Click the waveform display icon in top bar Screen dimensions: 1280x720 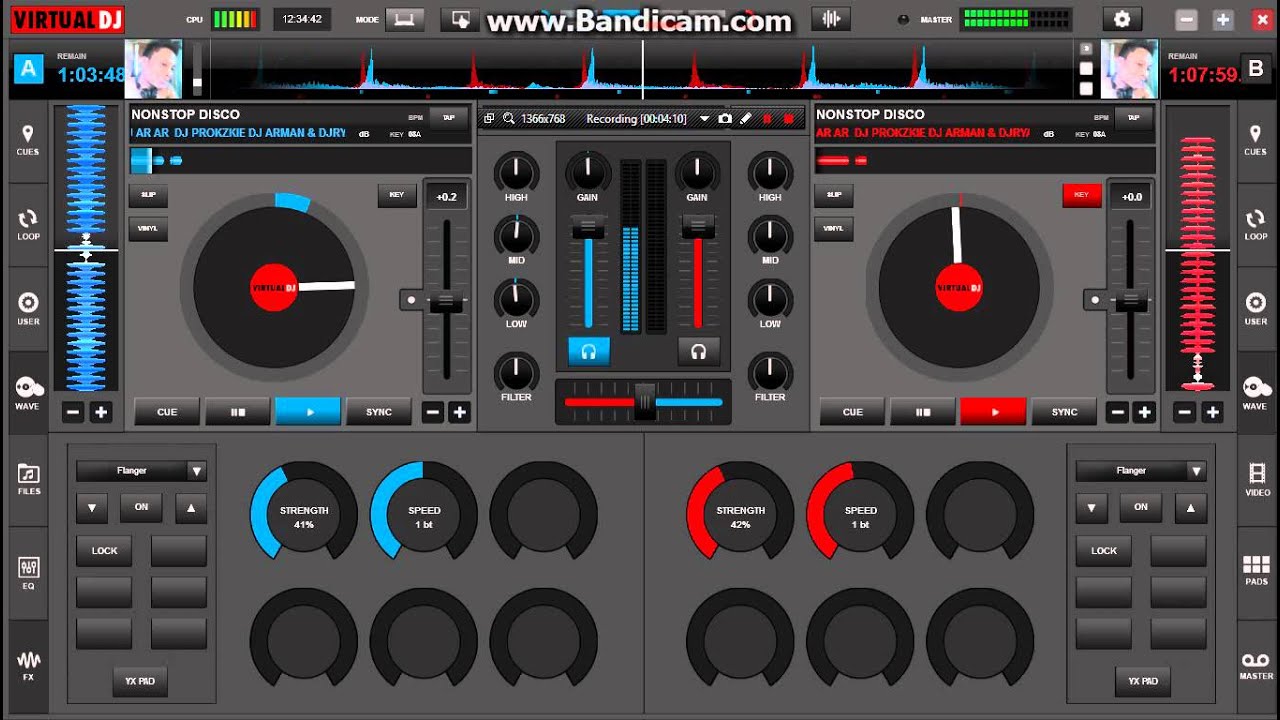[830, 19]
